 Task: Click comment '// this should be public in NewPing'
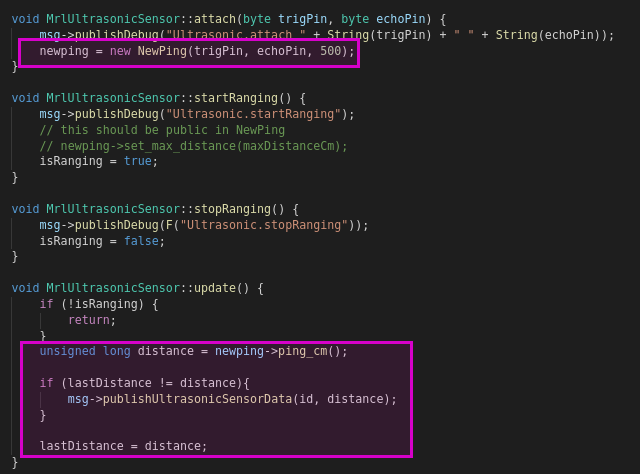coord(162,130)
